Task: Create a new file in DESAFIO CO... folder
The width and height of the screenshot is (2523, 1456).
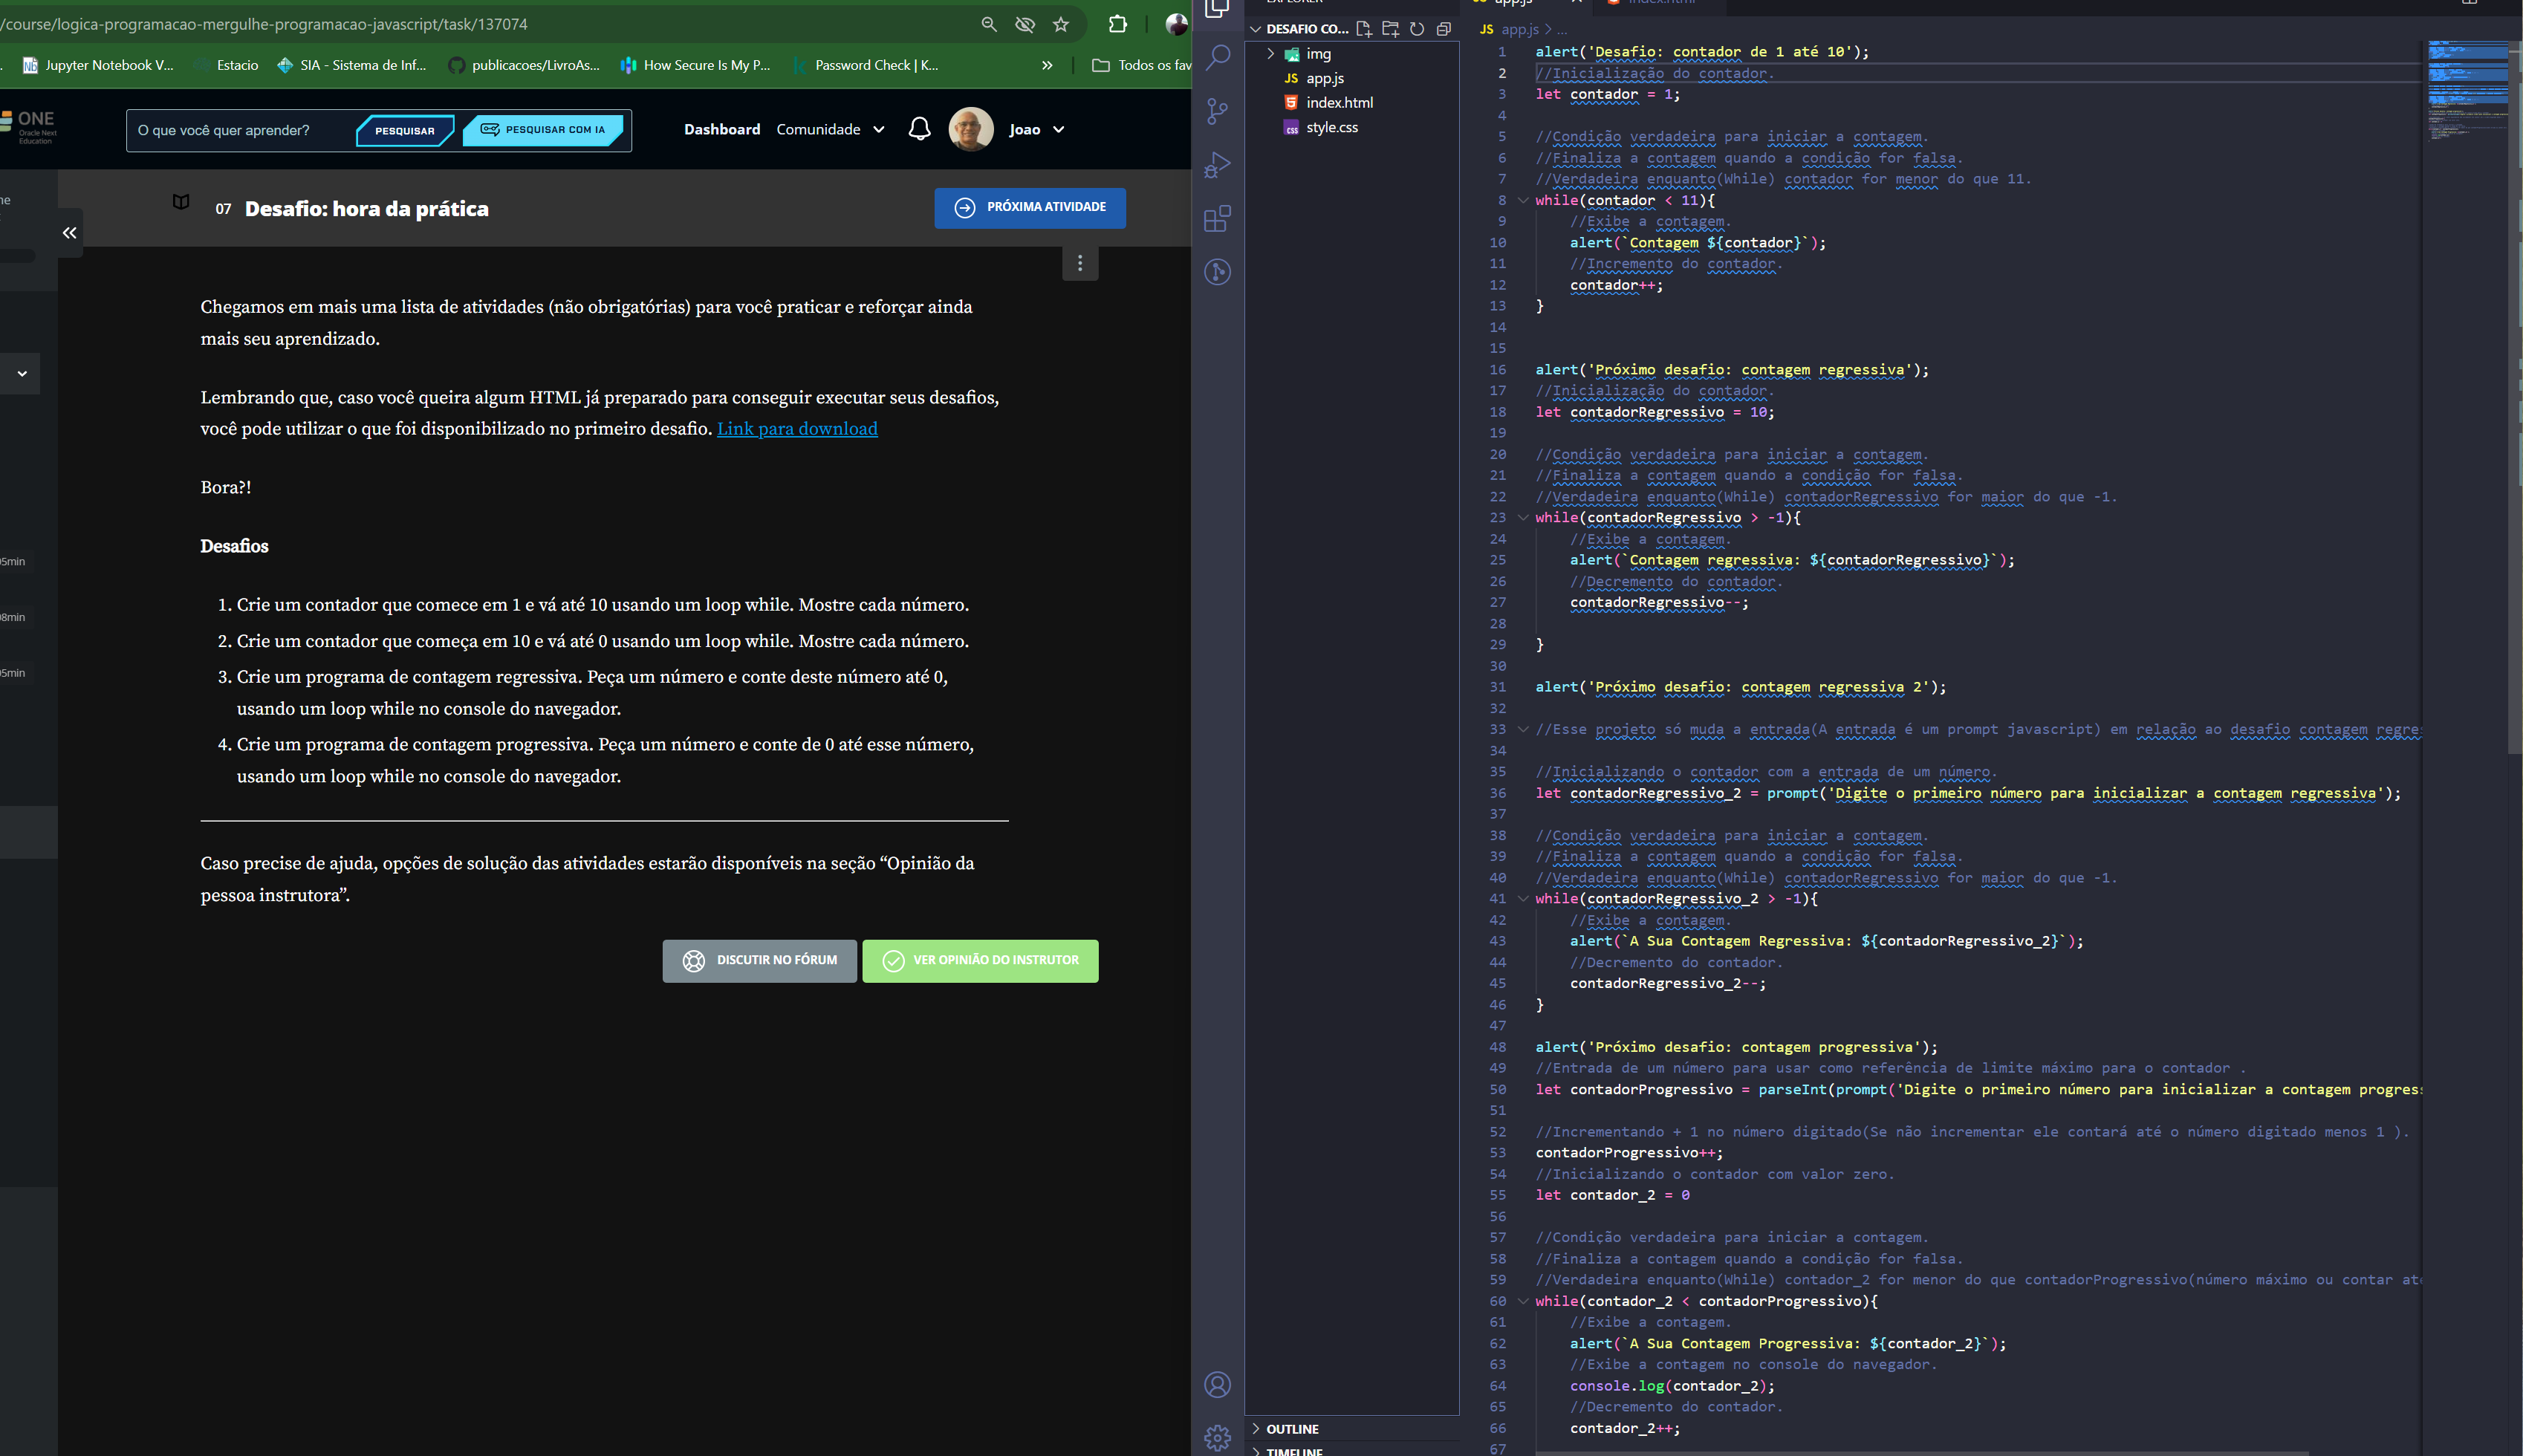Action: [1364, 29]
